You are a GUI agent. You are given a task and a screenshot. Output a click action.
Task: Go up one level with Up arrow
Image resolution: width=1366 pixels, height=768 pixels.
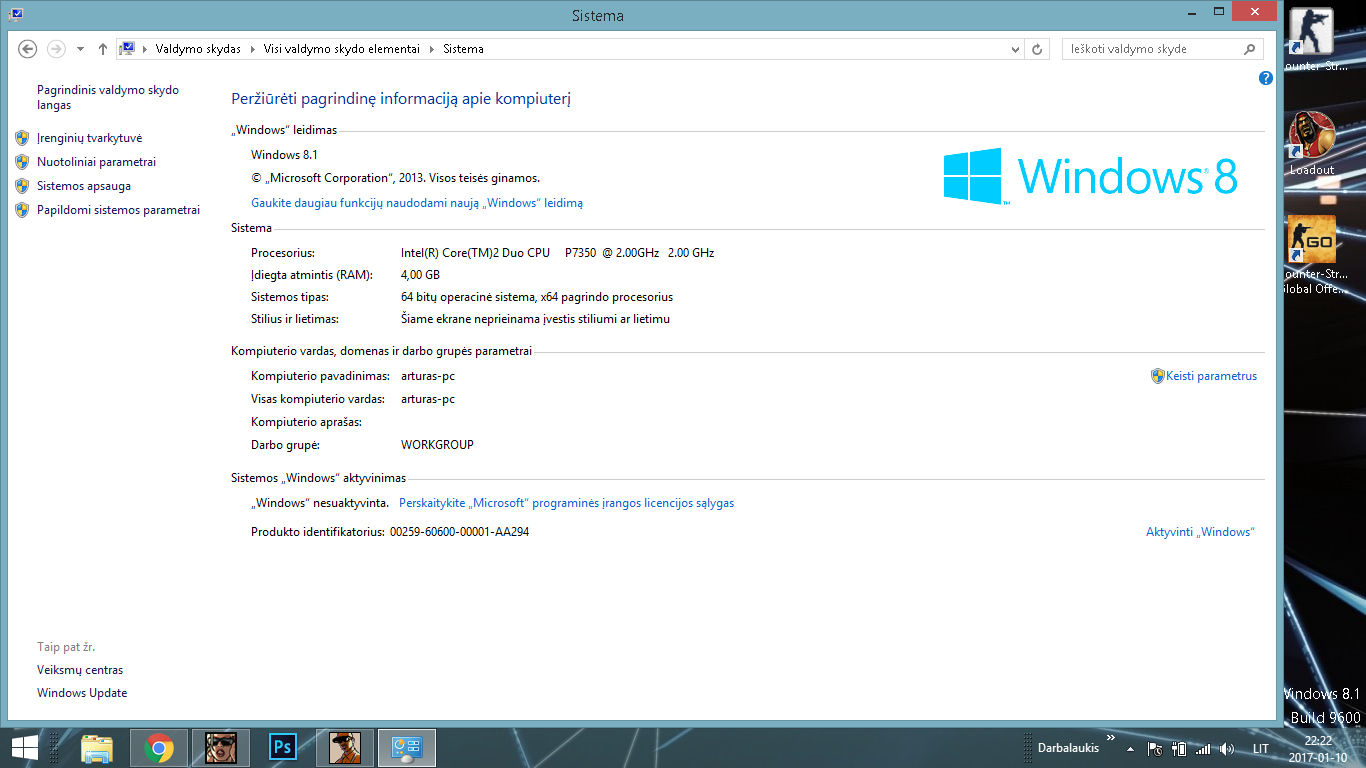[103, 49]
